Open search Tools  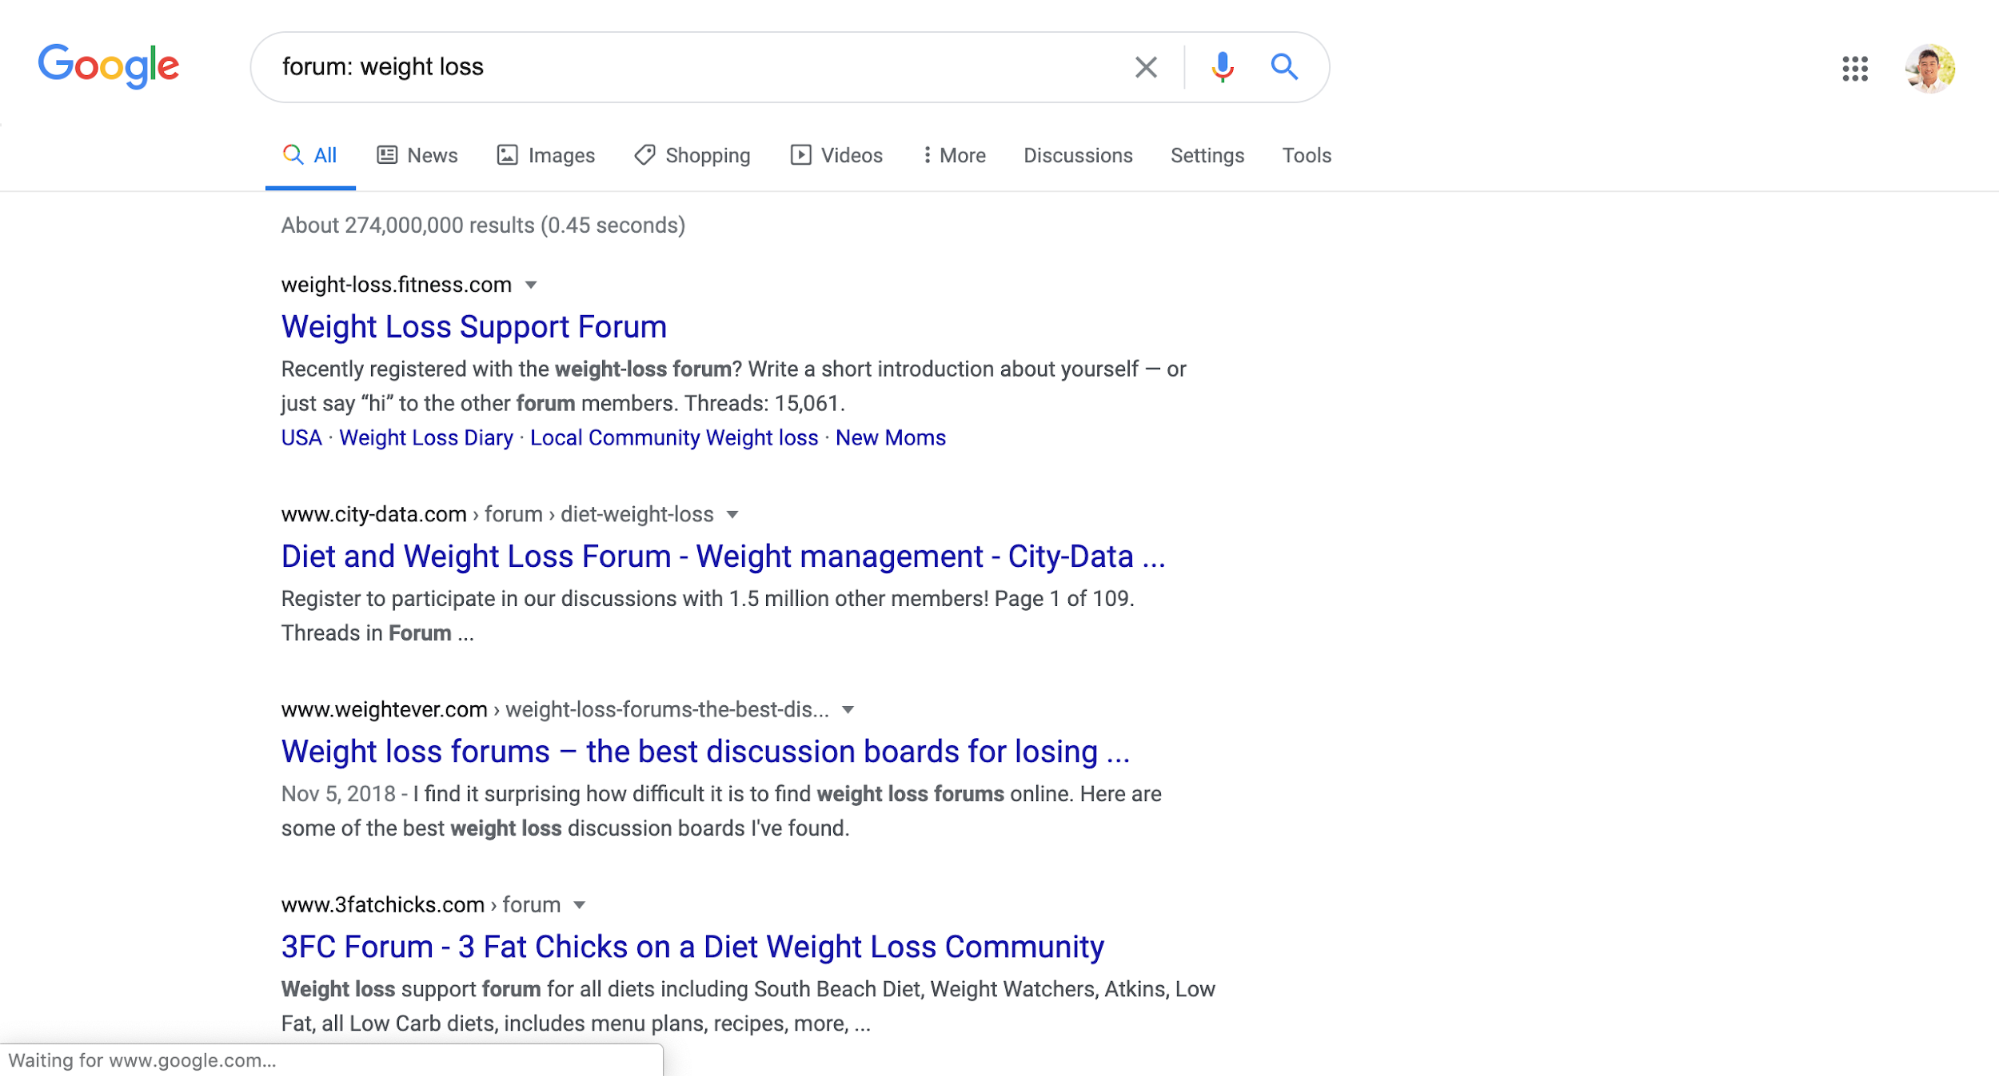[1306, 156]
